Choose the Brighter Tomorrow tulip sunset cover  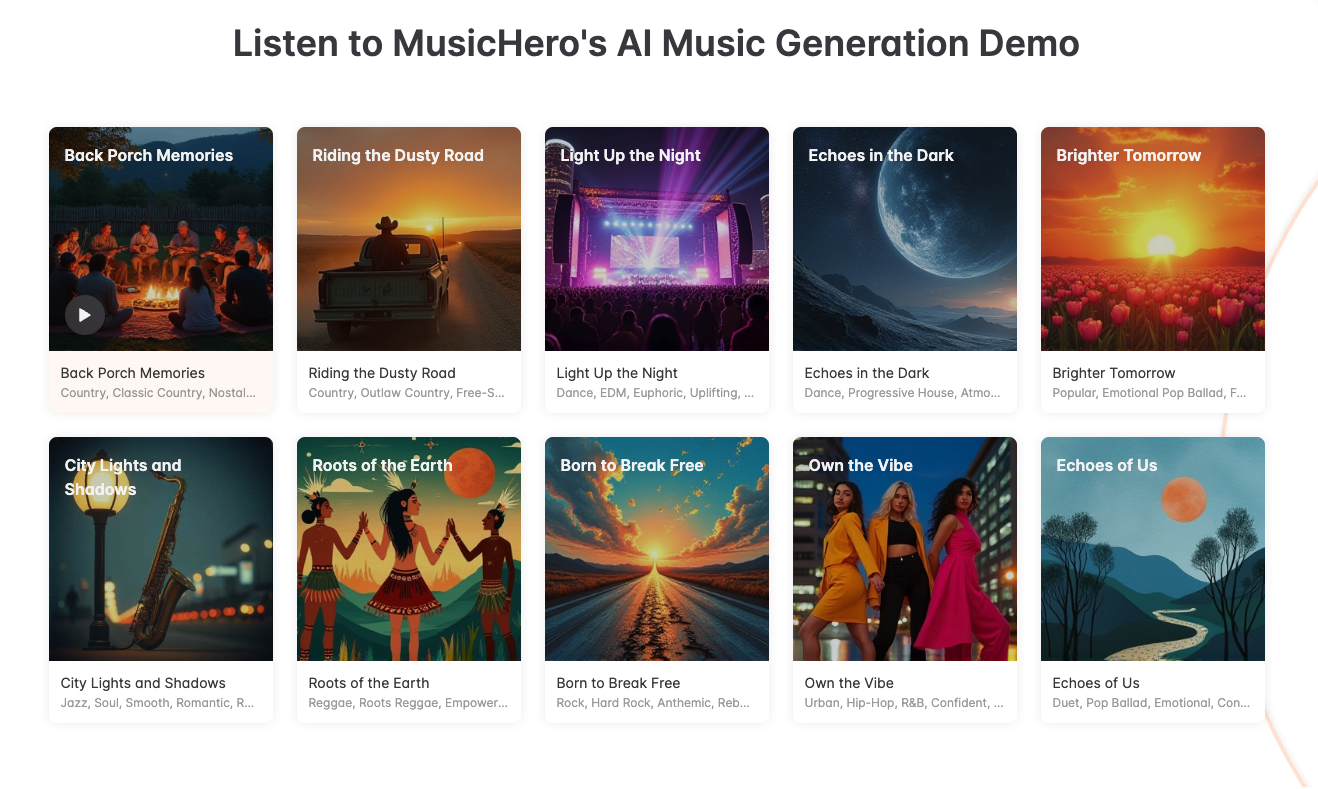pos(1153,239)
